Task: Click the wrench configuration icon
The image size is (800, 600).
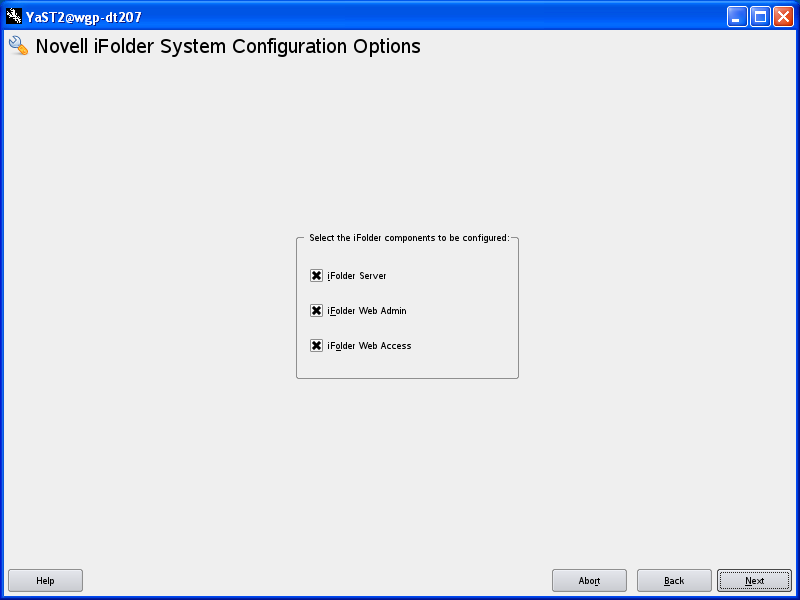Action: (x=18, y=45)
